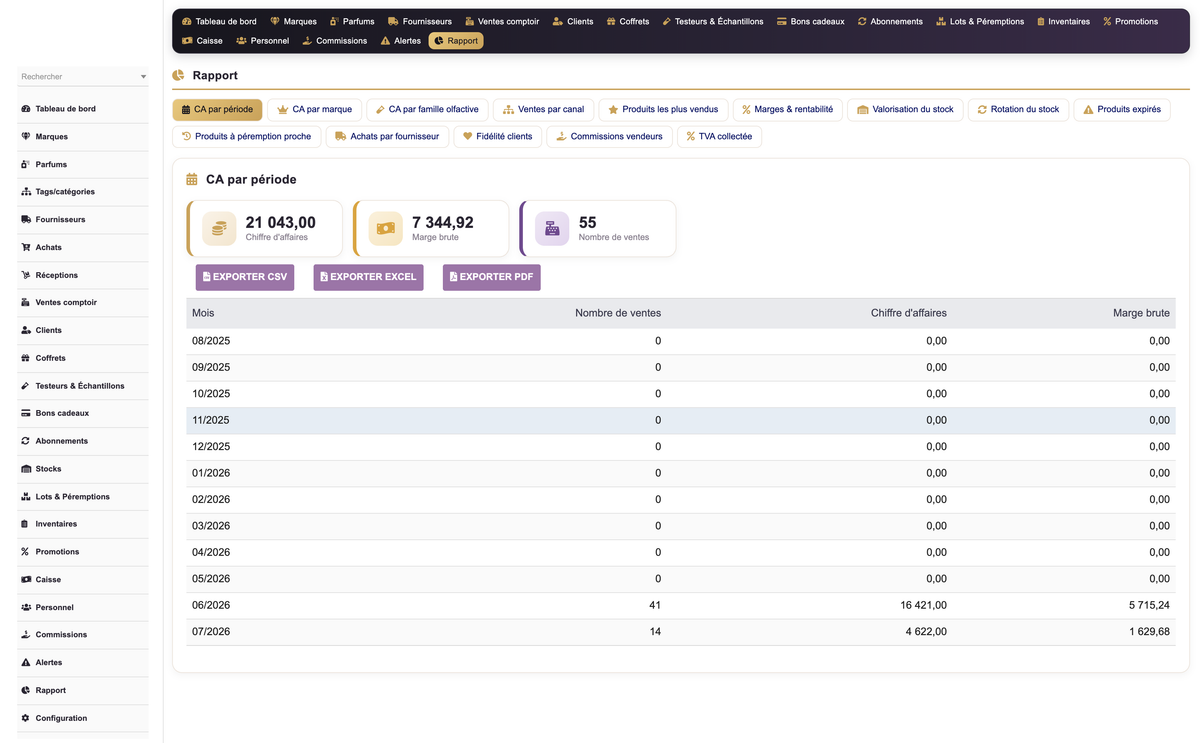Click the EXPORTER EXCEL button

click(368, 277)
